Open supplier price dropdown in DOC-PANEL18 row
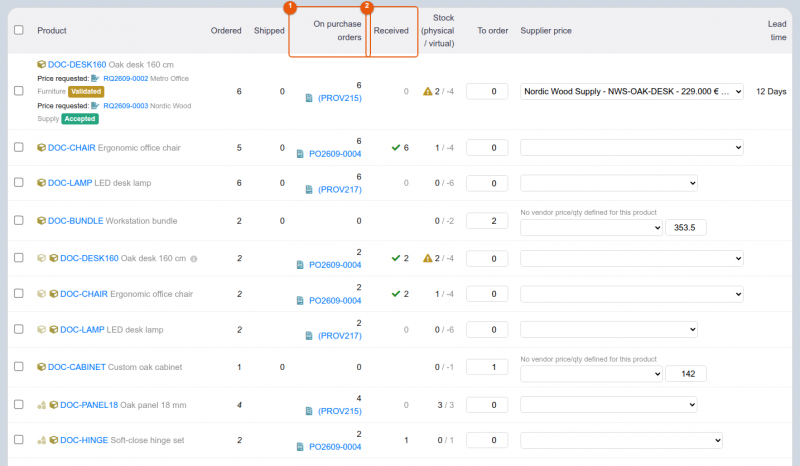 (609, 405)
